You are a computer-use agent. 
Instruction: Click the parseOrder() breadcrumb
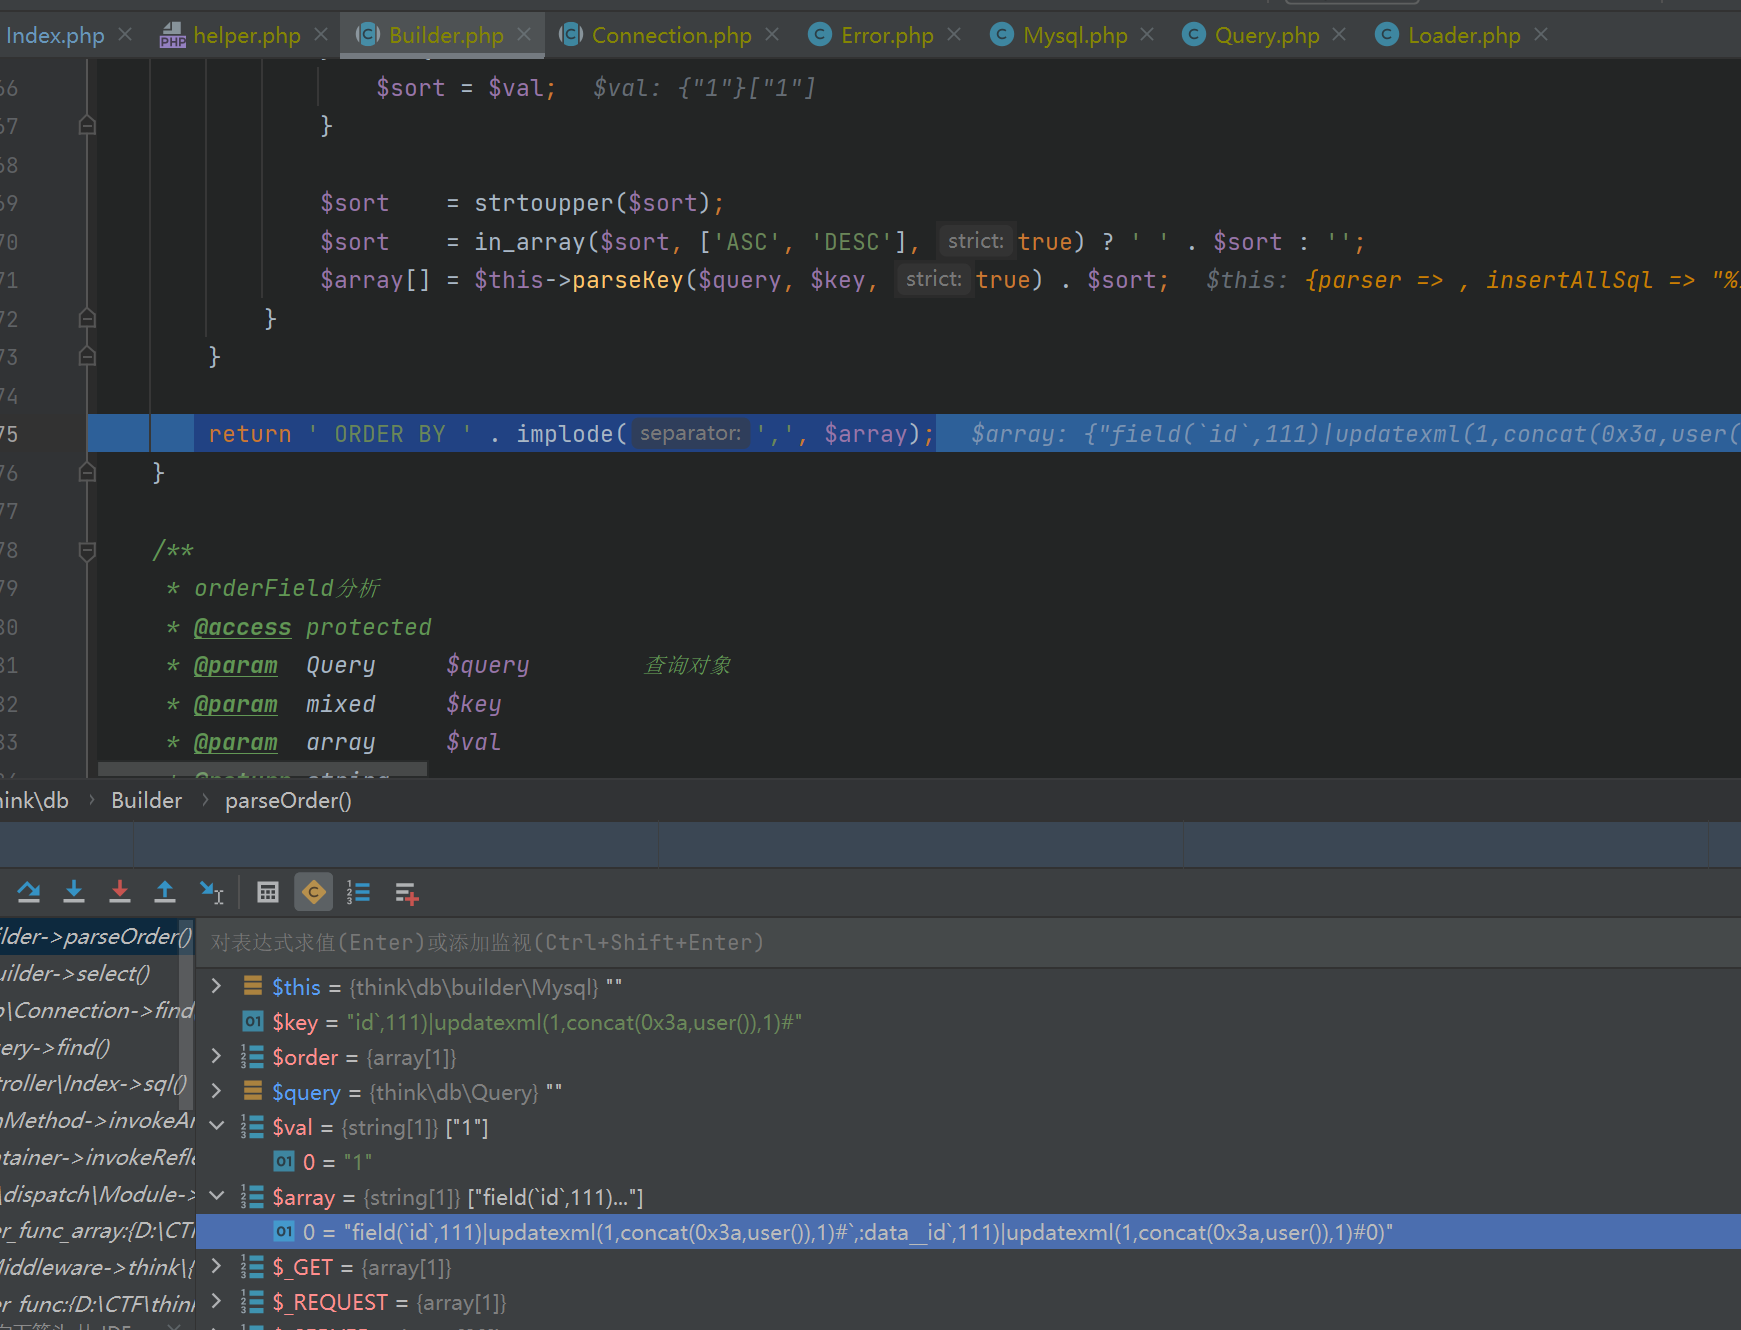[288, 800]
